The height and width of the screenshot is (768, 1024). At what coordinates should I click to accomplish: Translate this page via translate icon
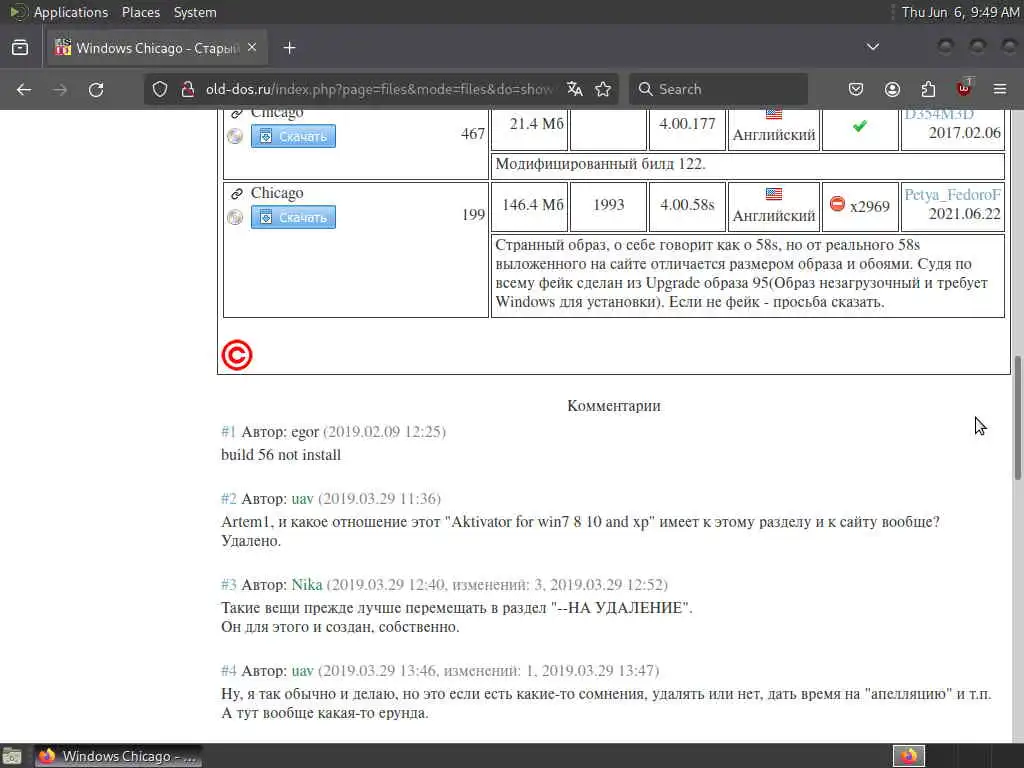575,89
